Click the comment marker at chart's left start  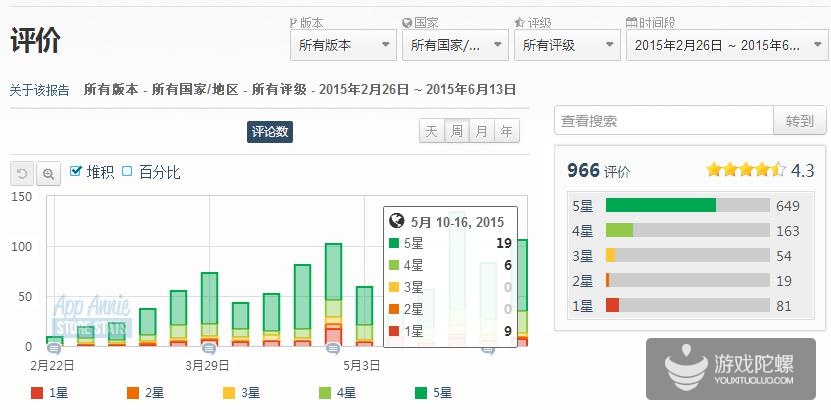(x=54, y=348)
